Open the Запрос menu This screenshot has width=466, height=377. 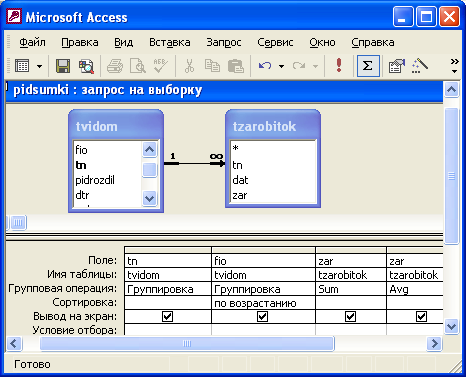coord(224,42)
